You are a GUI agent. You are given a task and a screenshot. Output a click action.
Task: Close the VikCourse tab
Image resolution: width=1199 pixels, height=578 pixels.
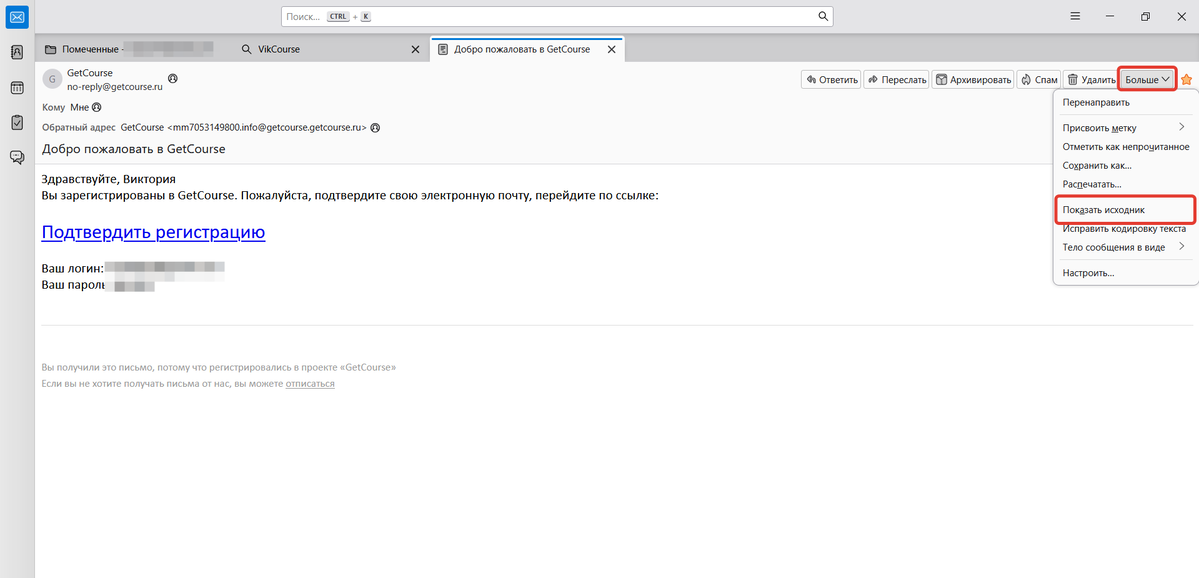(415, 50)
